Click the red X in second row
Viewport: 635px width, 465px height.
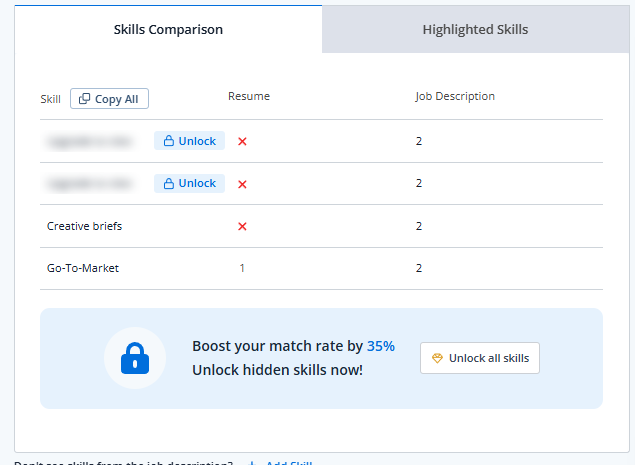(x=242, y=184)
